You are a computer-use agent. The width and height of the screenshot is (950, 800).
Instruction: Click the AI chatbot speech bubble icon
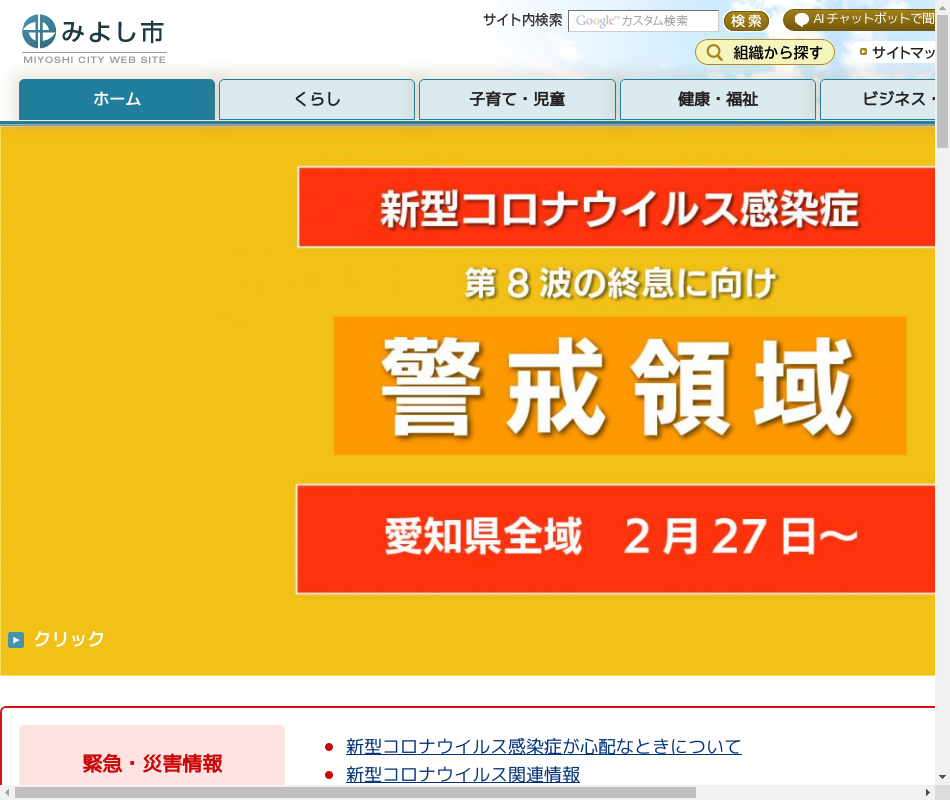[801, 20]
